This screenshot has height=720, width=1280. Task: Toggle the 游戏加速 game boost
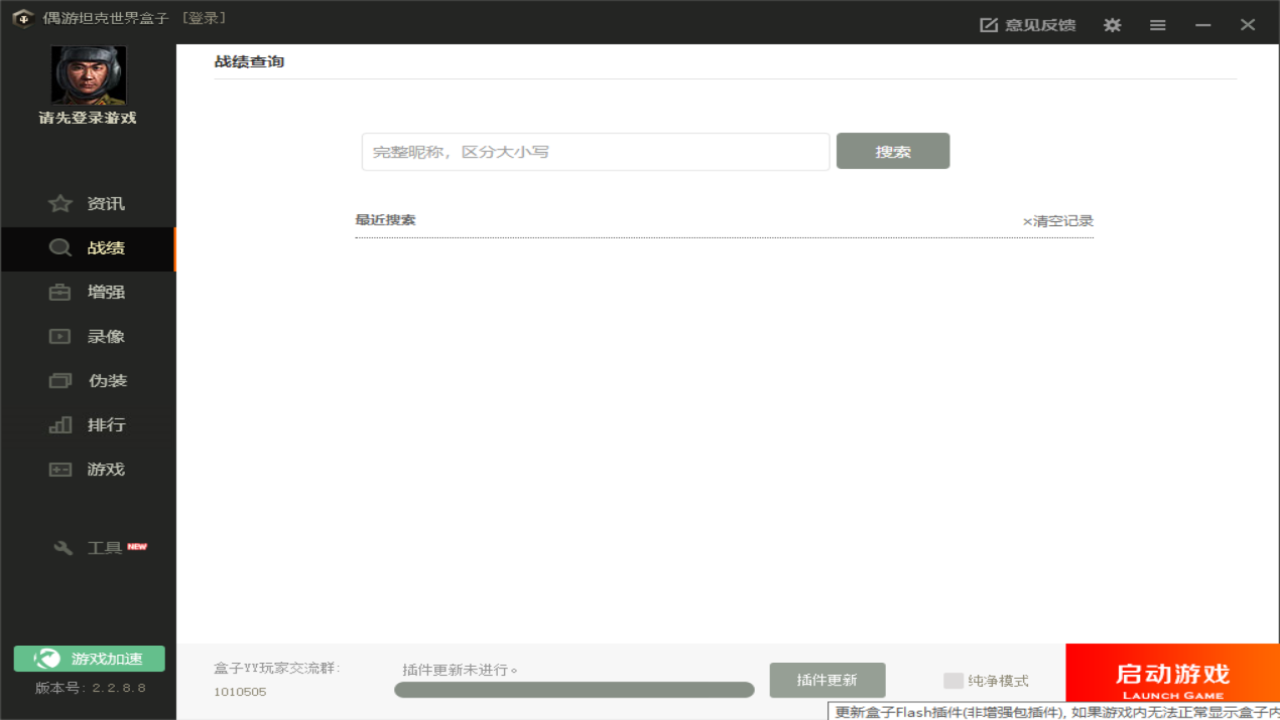pyautogui.click(x=88, y=658)
